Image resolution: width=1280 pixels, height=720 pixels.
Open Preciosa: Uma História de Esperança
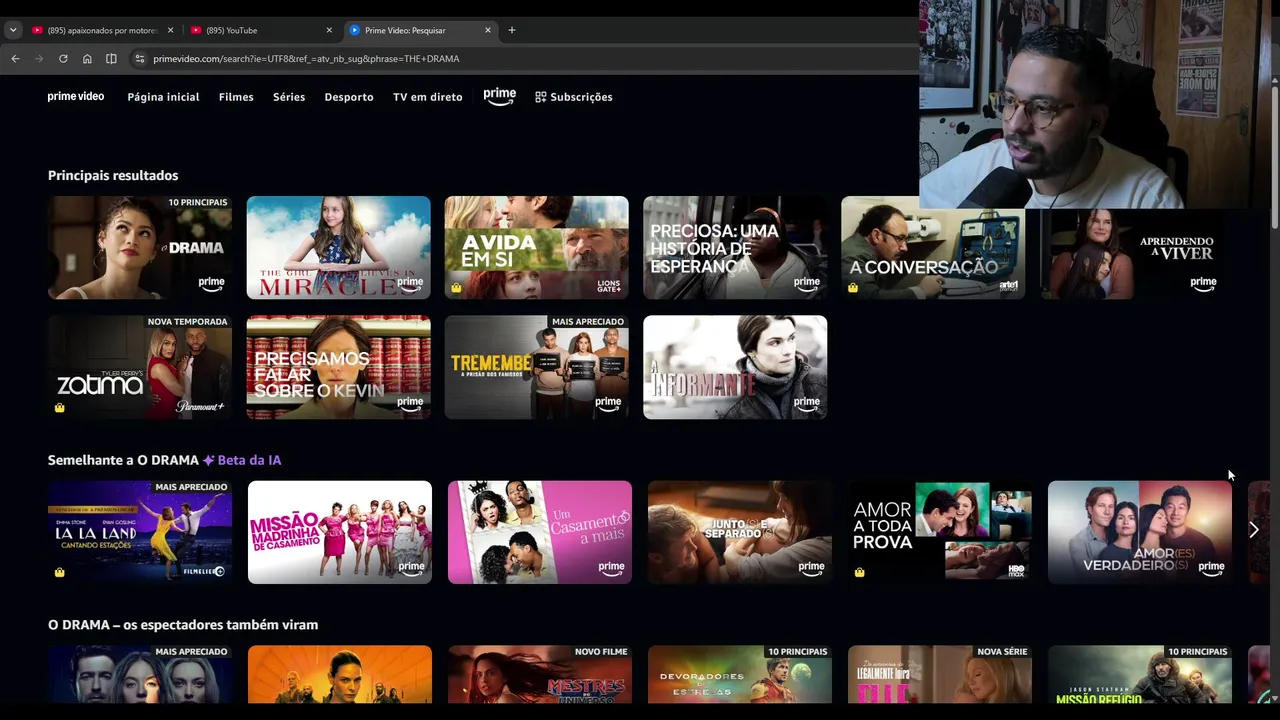point(735,248)
